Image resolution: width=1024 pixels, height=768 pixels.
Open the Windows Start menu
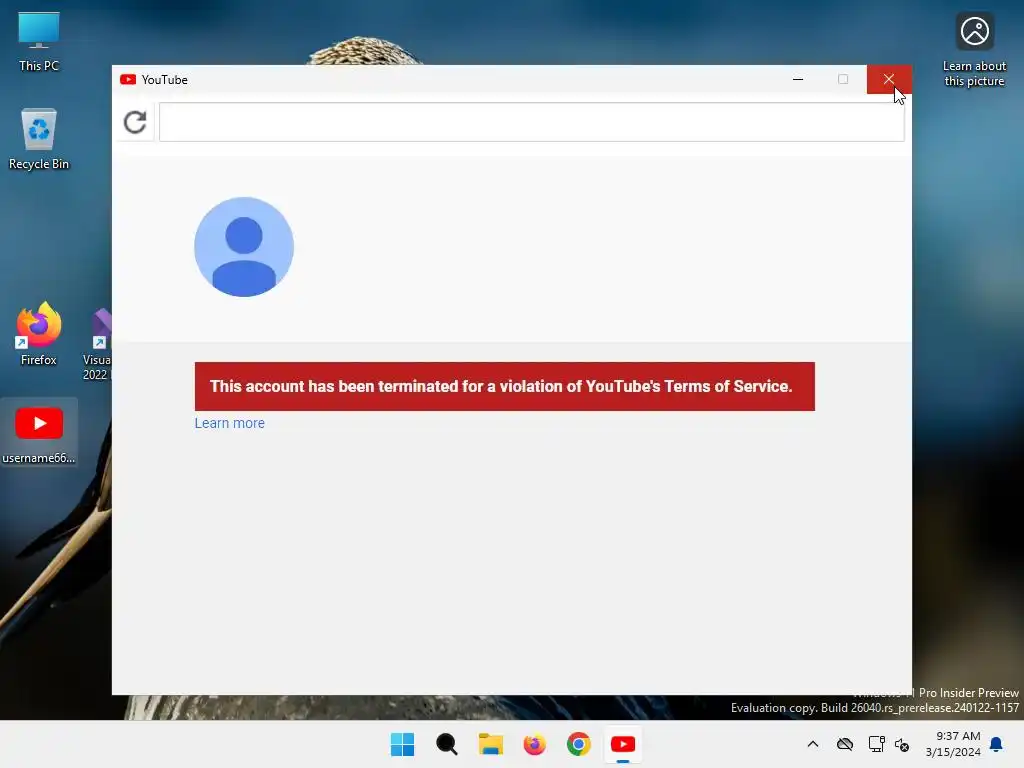(x=402, y=744)
